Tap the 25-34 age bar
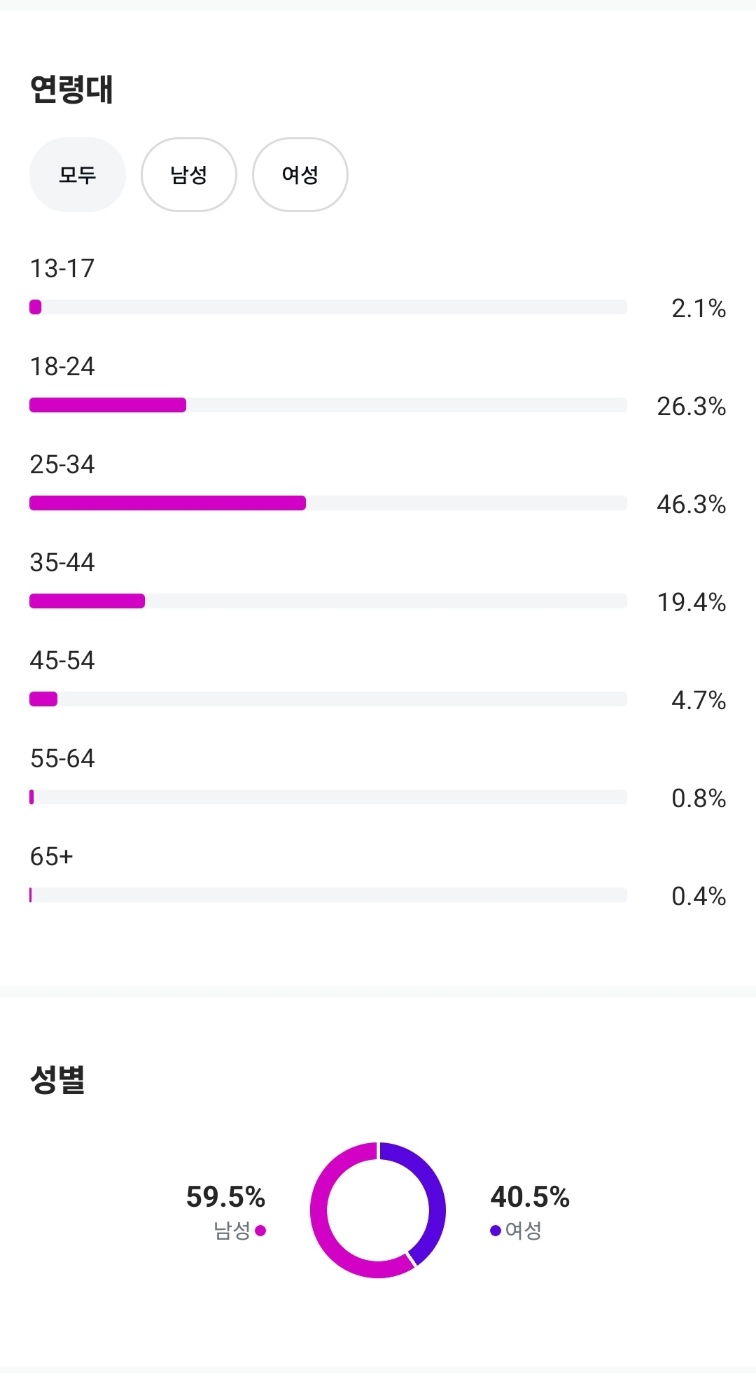The height and width of the screenshot is (1373, 756). coord(328,503)
